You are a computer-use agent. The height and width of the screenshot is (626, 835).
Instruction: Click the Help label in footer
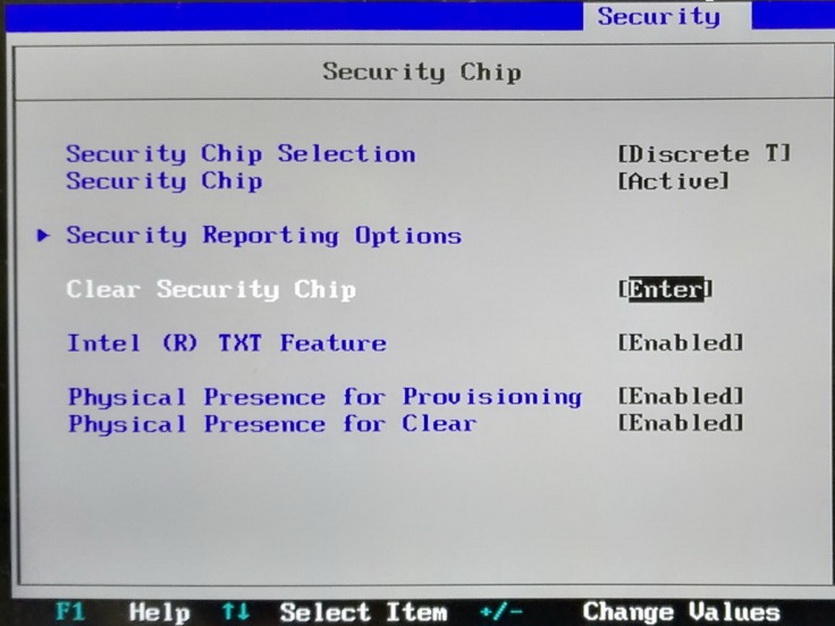click(x=159, y=612)
